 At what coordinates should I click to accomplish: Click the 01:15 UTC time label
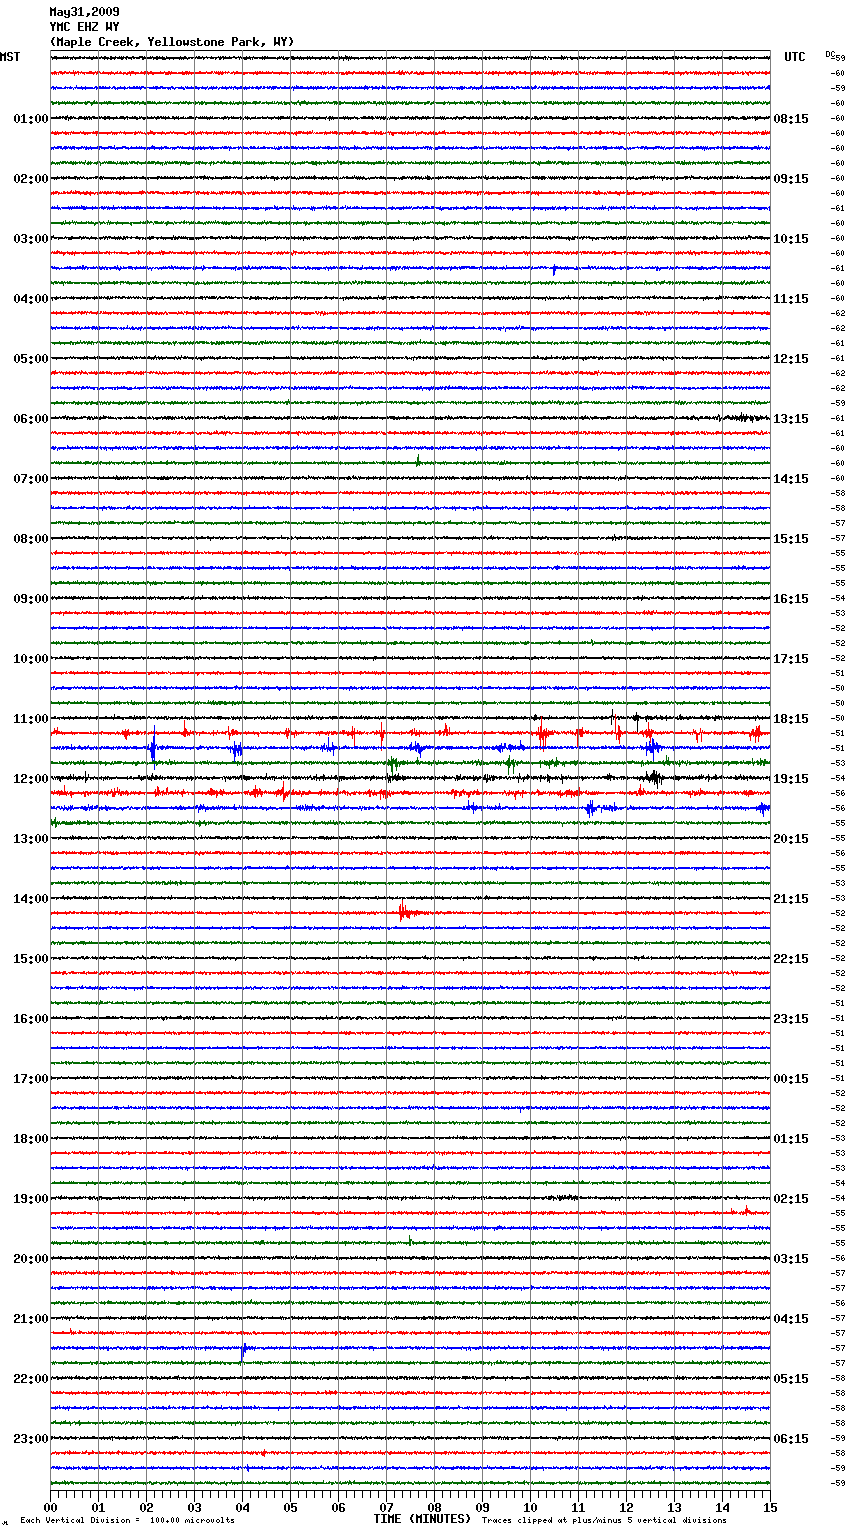pyautogui.click(x=791, y=1139)
